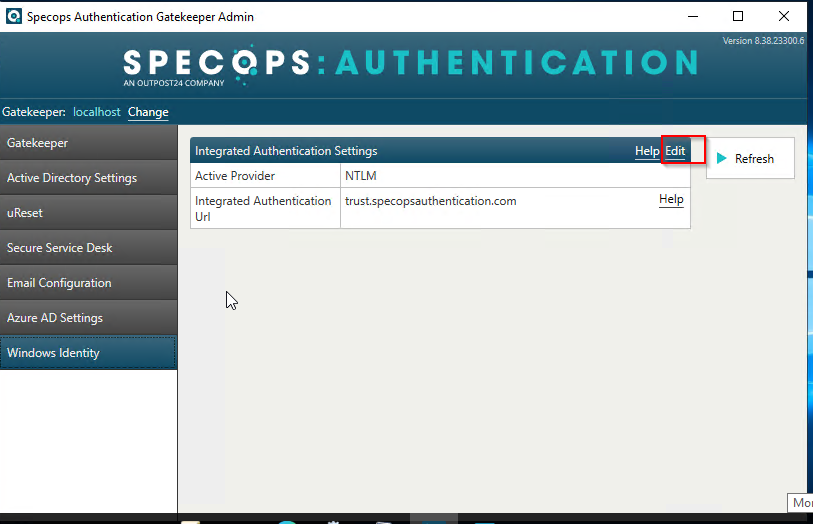Viewport: 813px width, 524px height.
Task: Click the localhost gatekeeper name
Action: (x=96, y=112)
